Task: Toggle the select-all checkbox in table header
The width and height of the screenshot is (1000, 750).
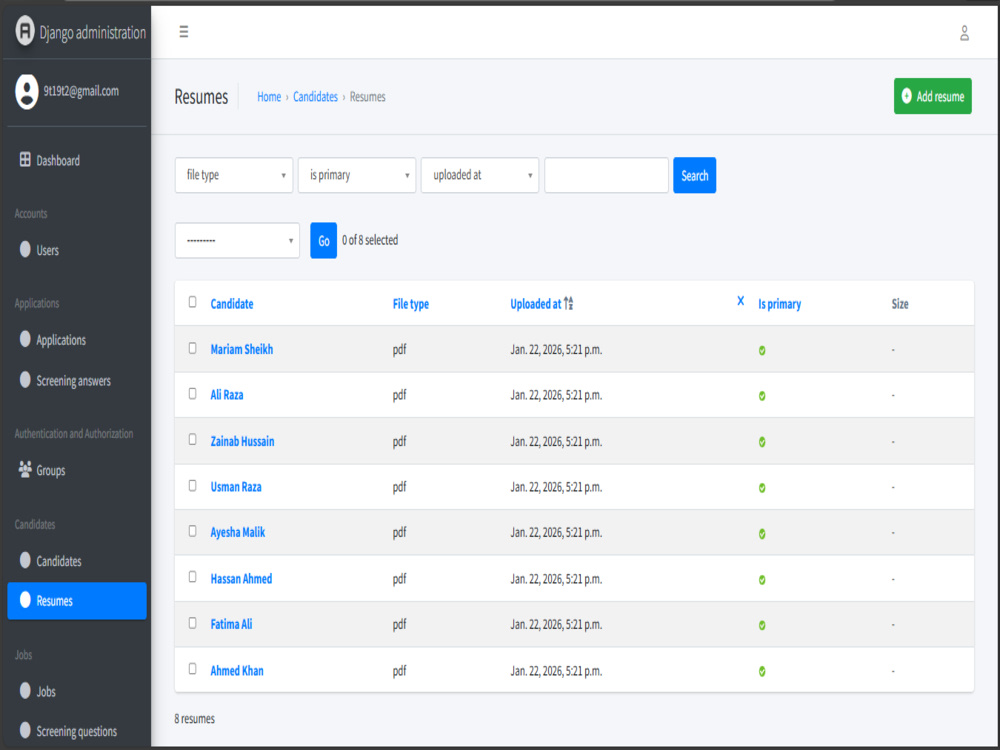Action: click(193, 302)
